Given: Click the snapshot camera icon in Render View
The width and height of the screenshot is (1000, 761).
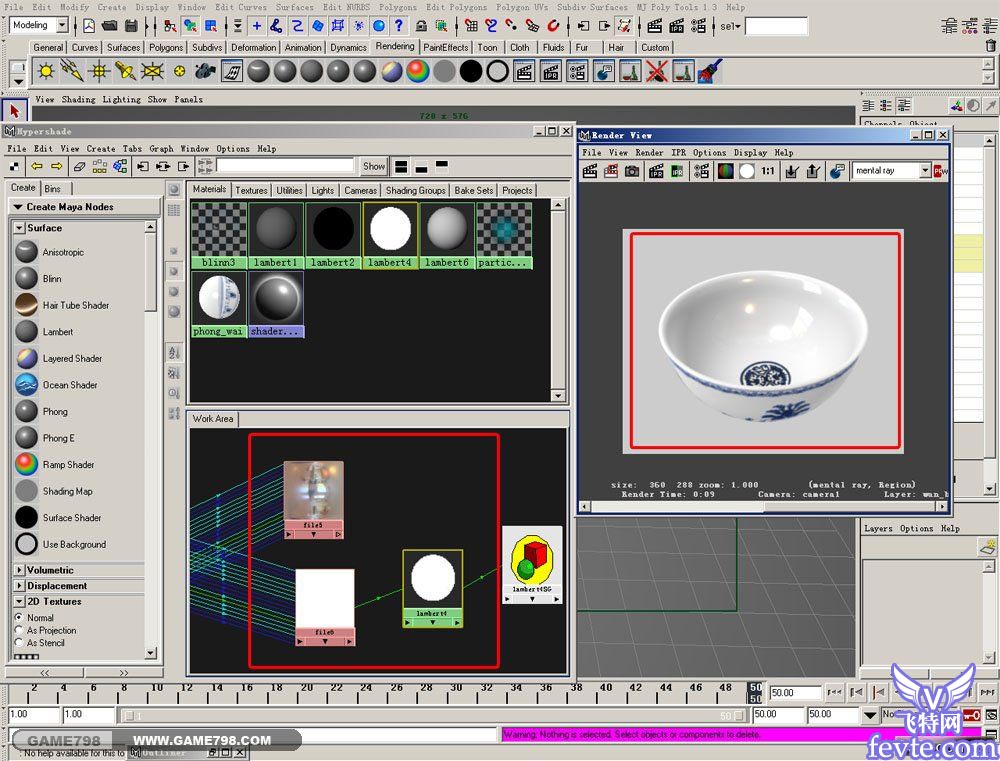Looking at the screenshot, I should (632, 171).
